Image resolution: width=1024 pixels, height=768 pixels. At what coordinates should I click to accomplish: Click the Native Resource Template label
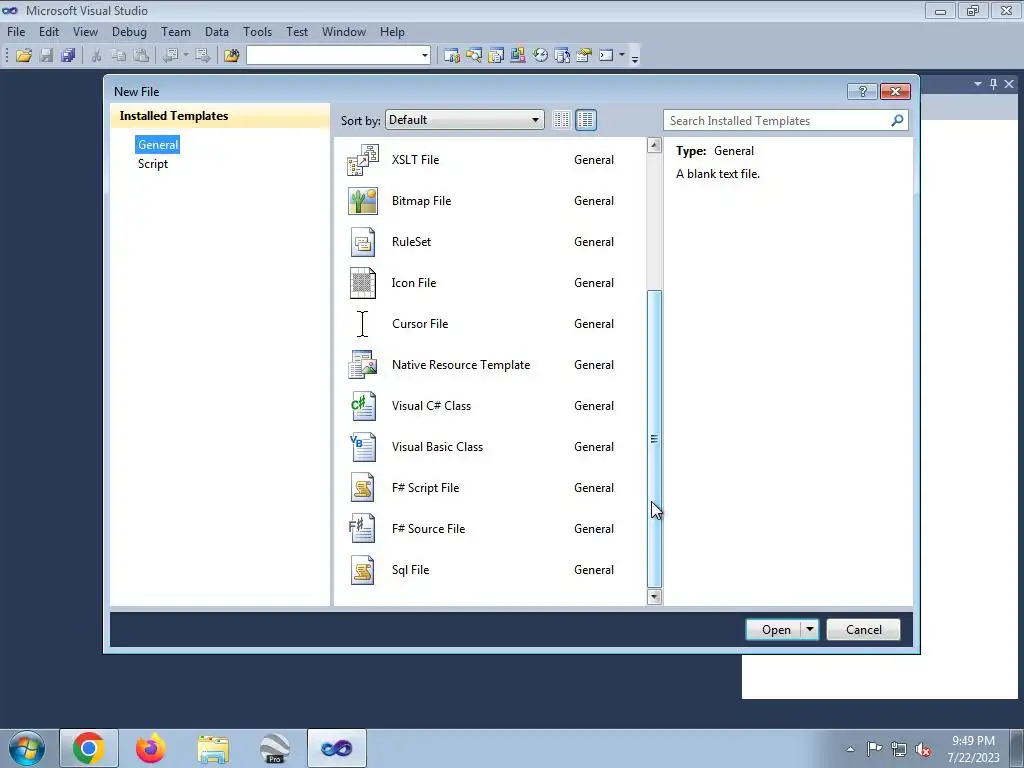461,365
